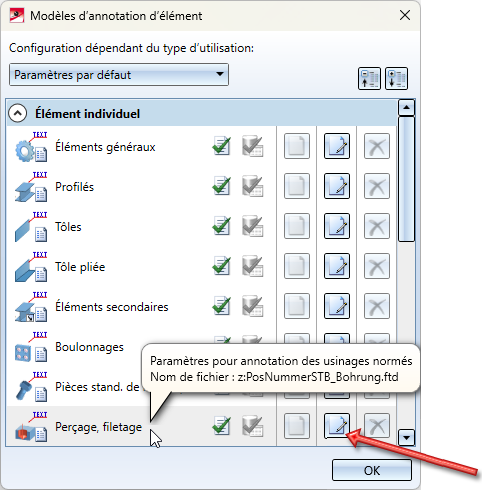Click the Tôles annotation icon
This screenshot has height=490, width=482.
tap(31, 227)
